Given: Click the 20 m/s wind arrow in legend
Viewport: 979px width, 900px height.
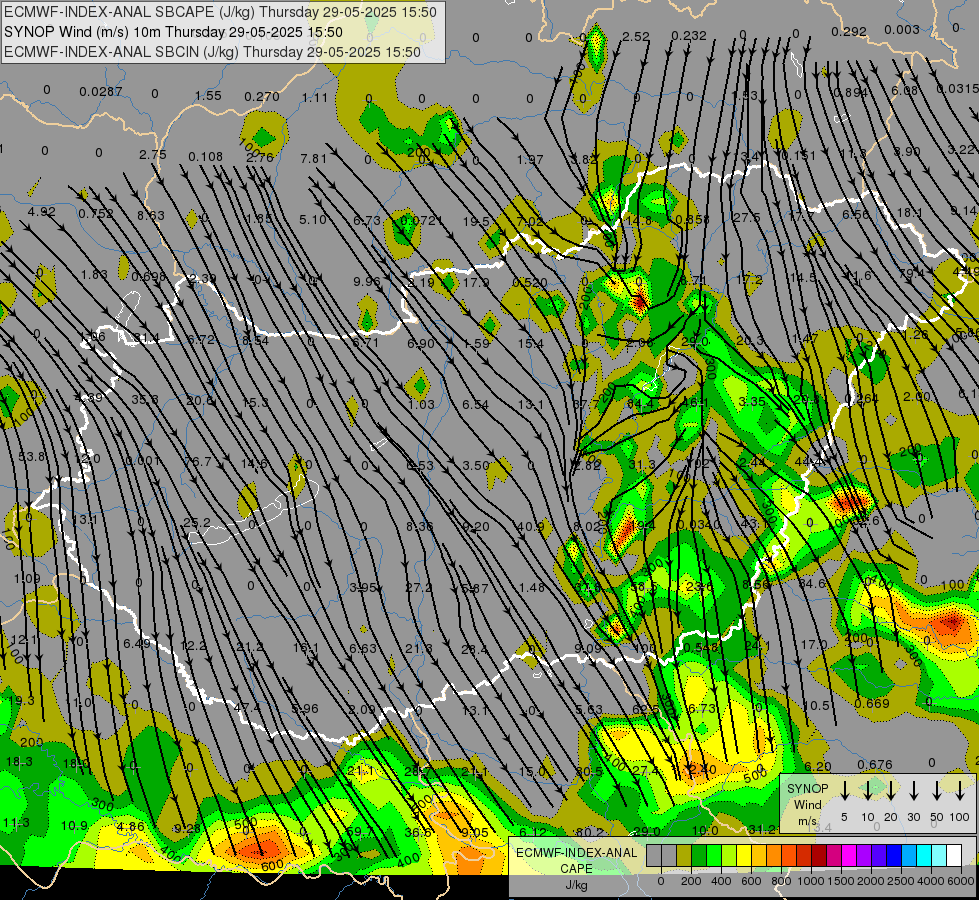Looking at the screenshot, I should point(890,790).
